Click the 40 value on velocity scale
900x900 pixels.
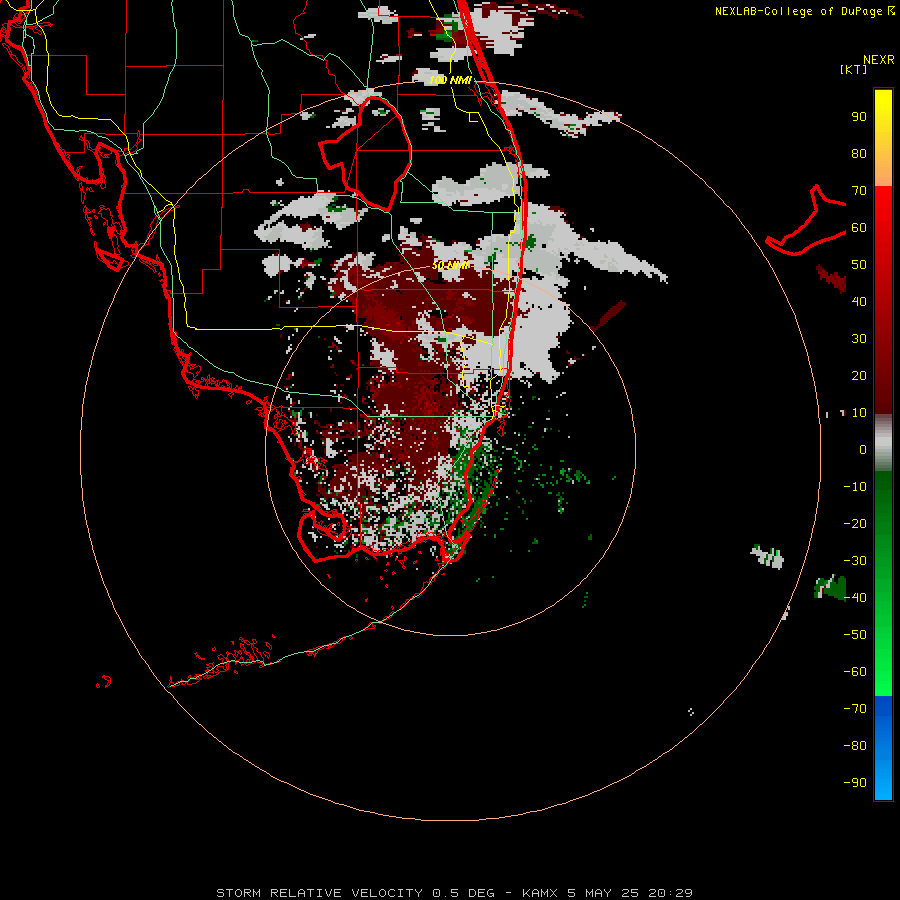point(859,301)
